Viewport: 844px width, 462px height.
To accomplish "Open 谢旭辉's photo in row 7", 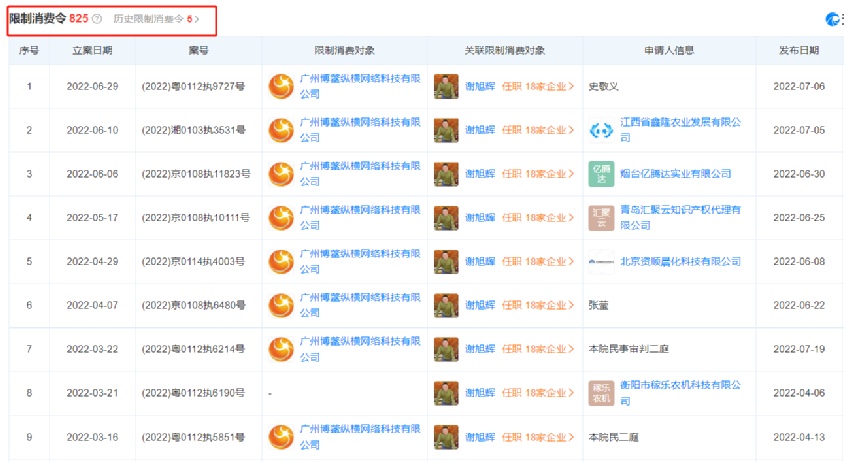I will [446, 349].
